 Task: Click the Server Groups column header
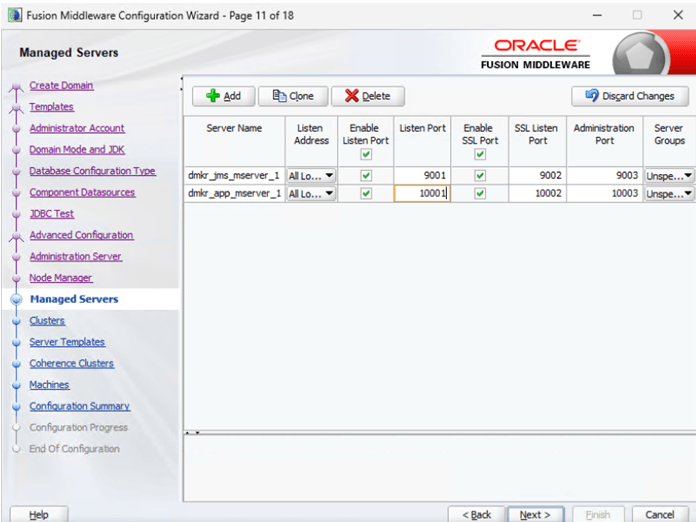pos(669,142)
